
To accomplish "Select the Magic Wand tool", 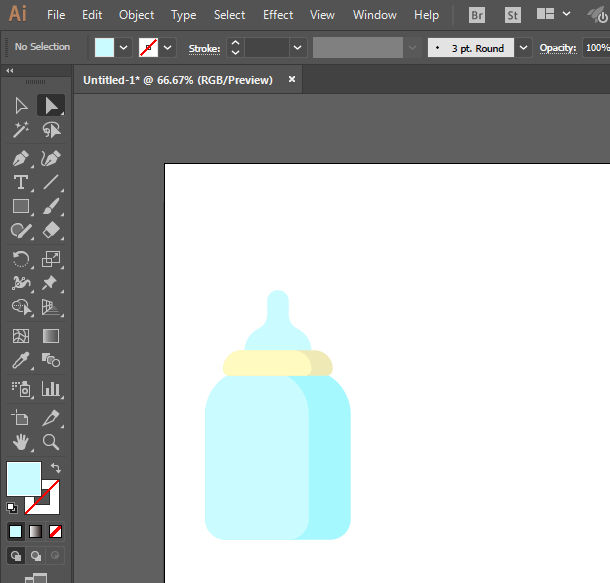I will 20,130.
